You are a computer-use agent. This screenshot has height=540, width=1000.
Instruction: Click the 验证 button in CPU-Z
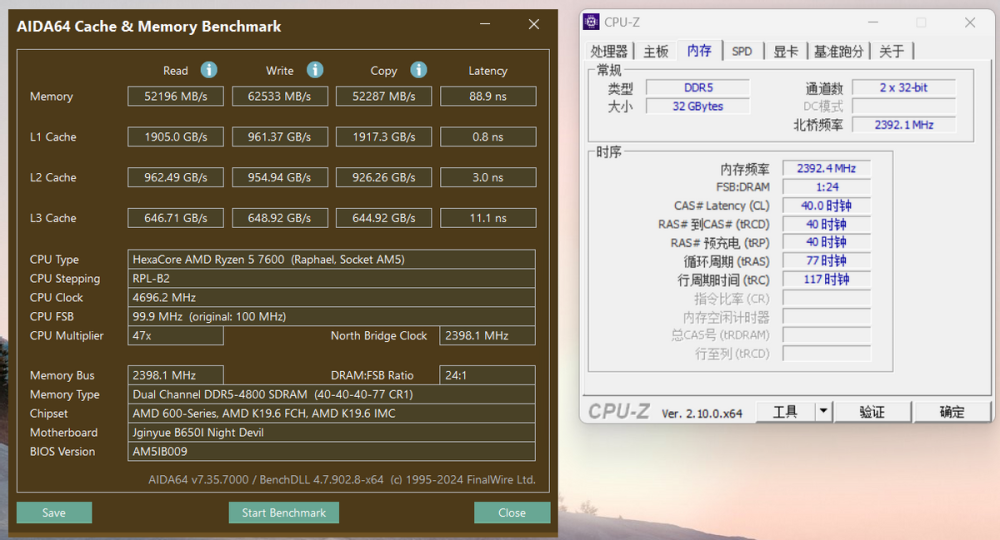point(872,412)
